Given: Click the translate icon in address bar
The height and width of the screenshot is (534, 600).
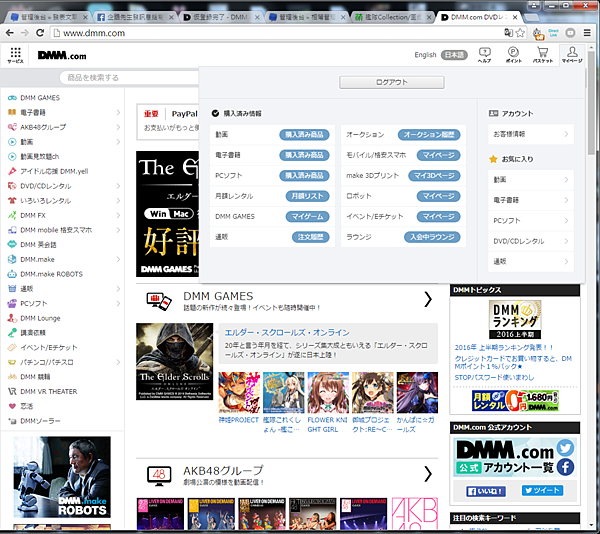Looking at the screenshot, I should click(508, 33).
